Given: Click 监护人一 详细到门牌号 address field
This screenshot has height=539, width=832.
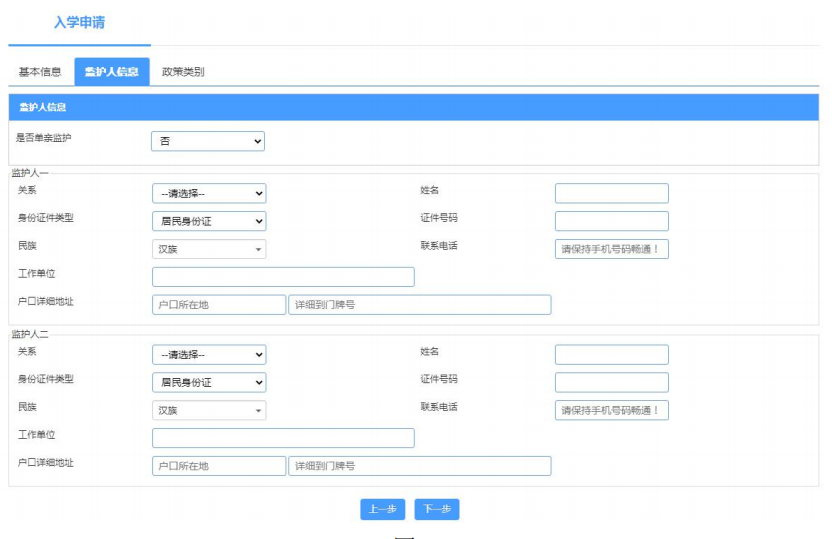Looking at the screenshot, I should click(x=420, y=304).
